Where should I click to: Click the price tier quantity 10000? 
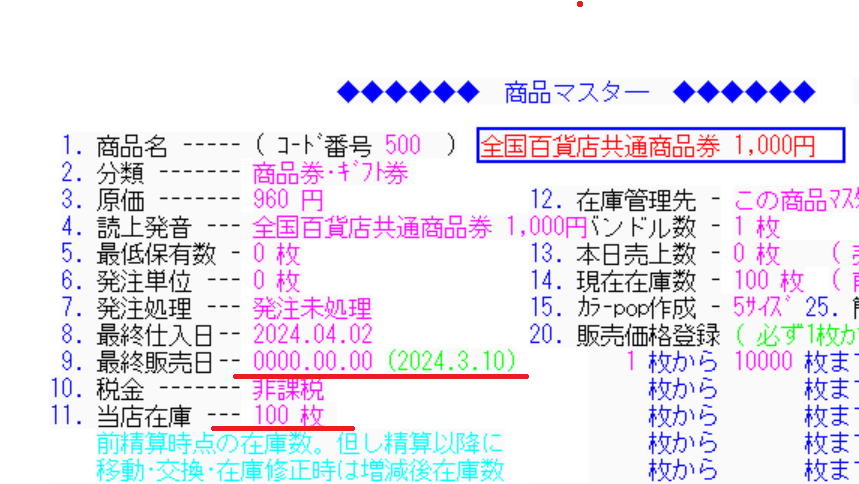point(763,361)
